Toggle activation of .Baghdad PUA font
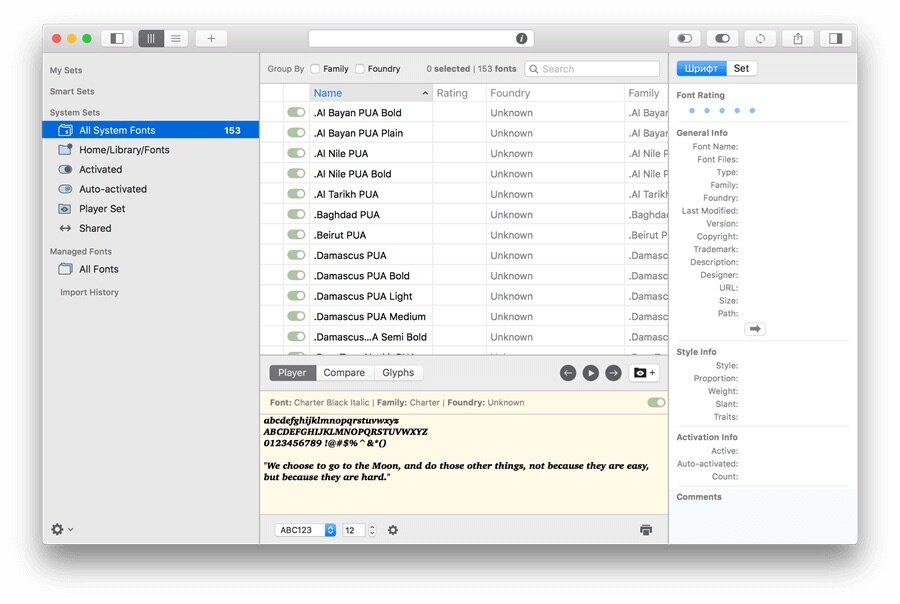 [x=296, y=214]
